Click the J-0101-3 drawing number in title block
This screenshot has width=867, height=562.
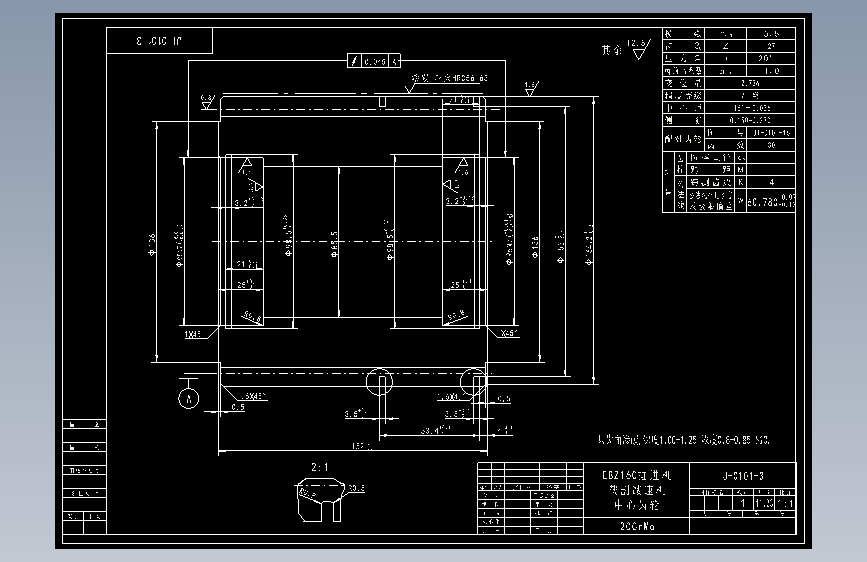[743, 476]
